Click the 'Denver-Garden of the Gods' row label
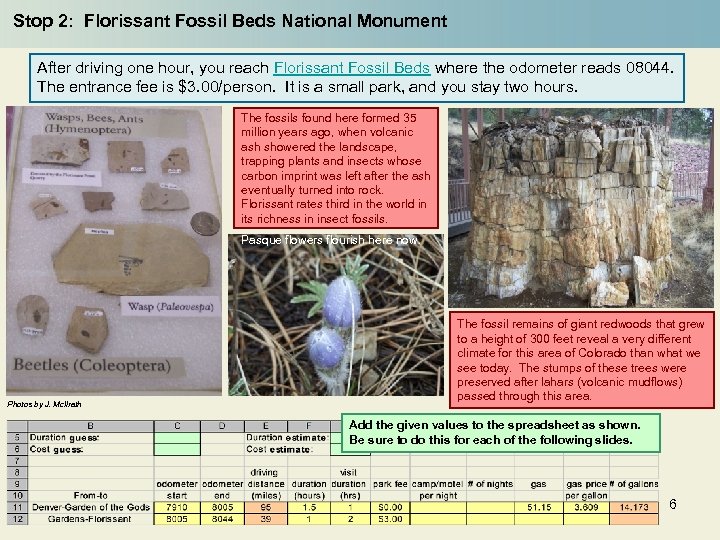 [x=90, y=507]
